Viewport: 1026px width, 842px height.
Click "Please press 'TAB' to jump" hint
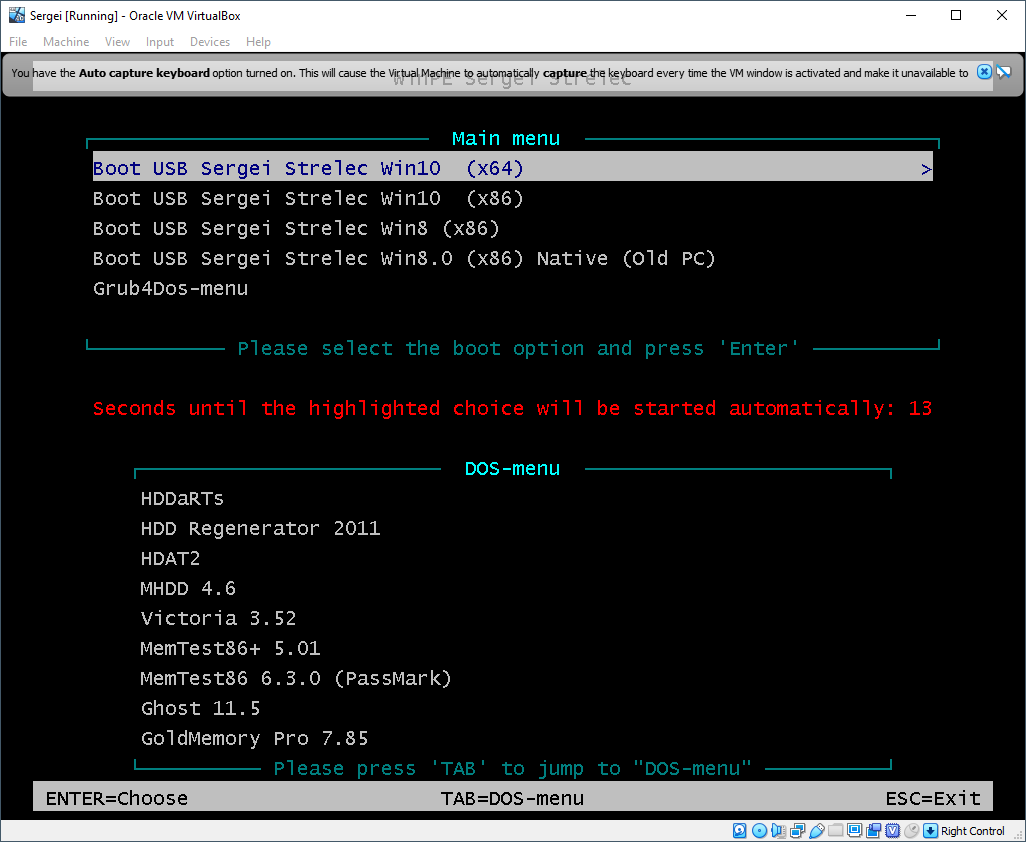click(x=512, y=768)
